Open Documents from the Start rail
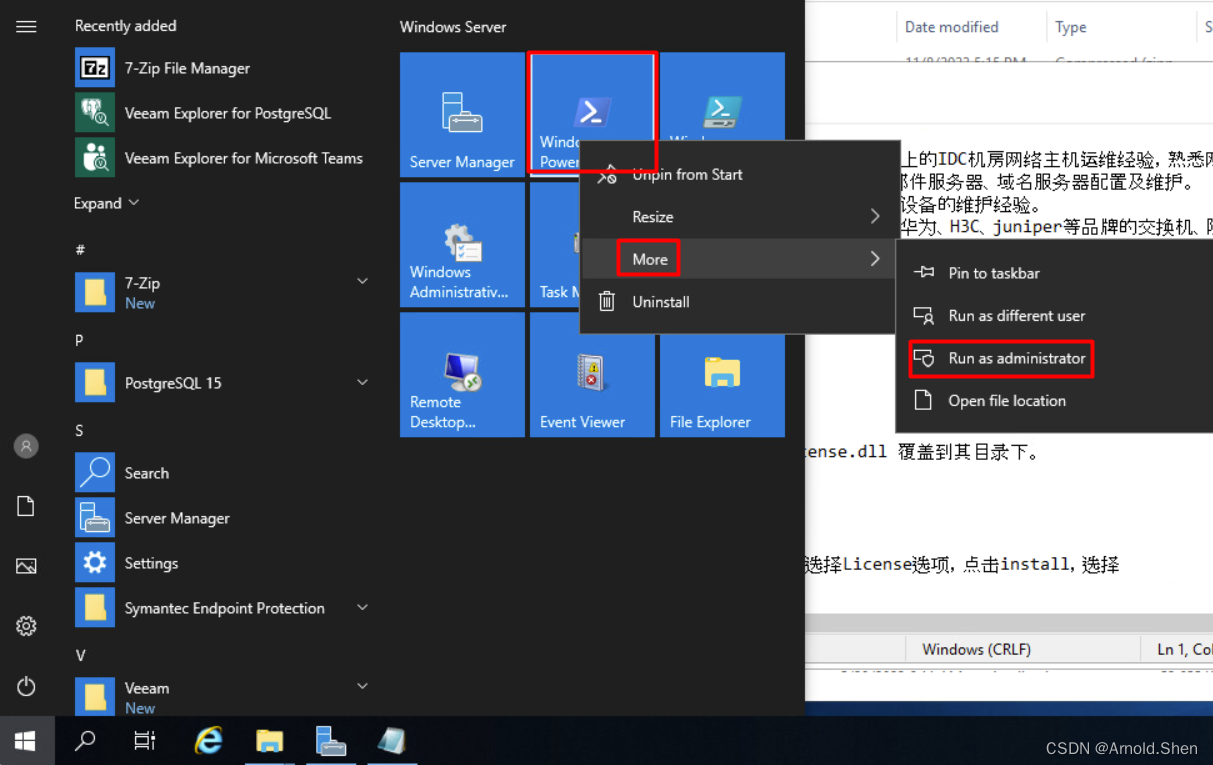 26,506
